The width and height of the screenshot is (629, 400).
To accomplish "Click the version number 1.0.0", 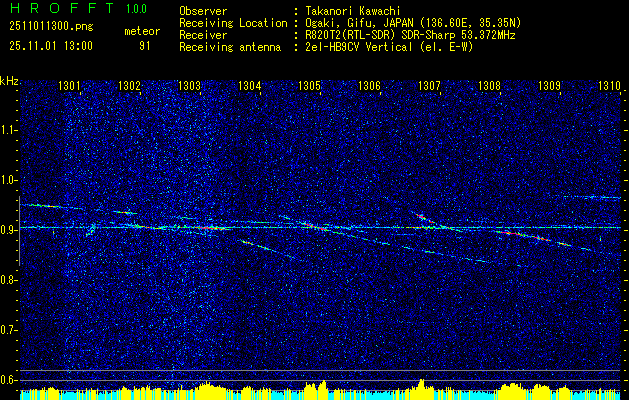I will [x=136, y=9].
